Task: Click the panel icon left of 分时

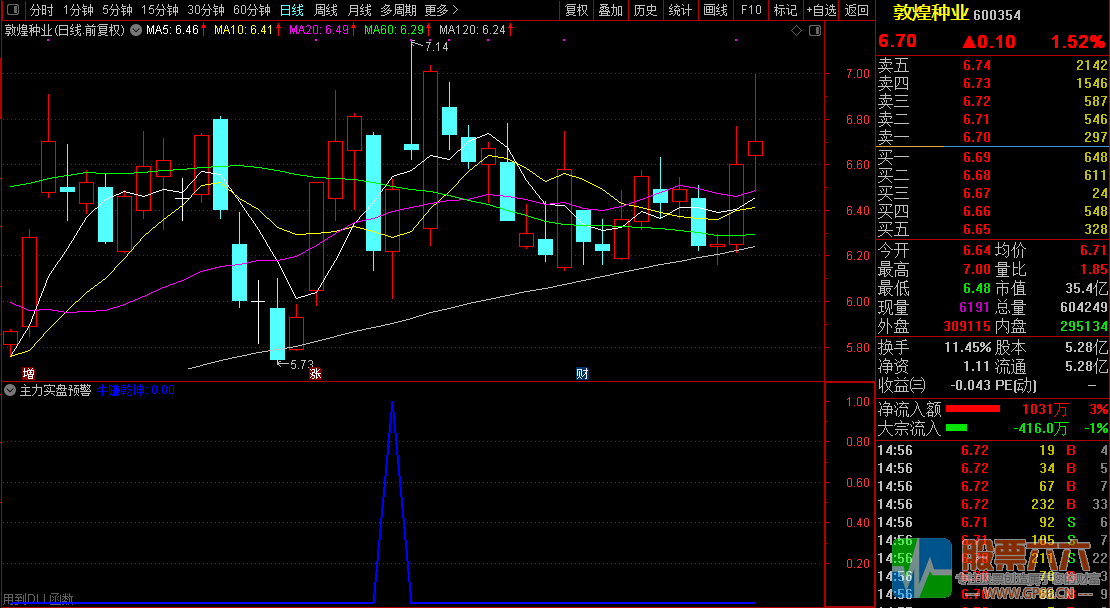Action: point(13,10)
